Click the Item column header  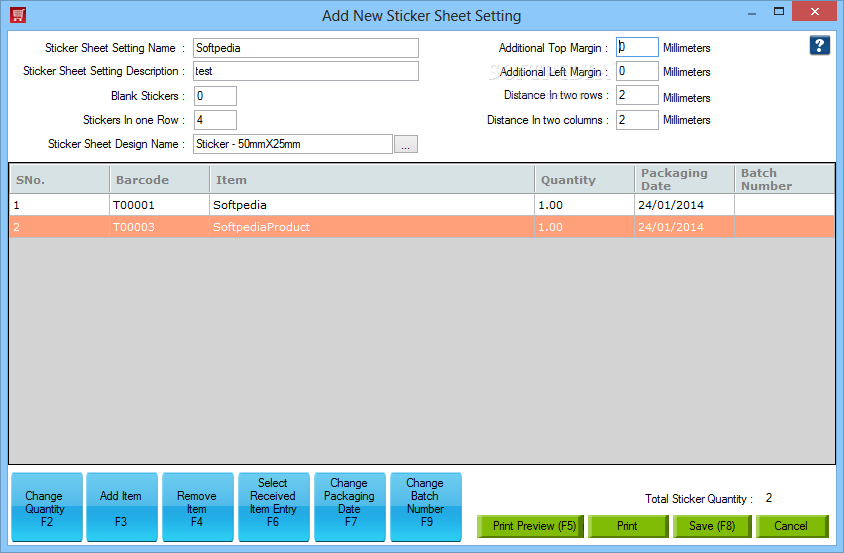tap(372, 179)
